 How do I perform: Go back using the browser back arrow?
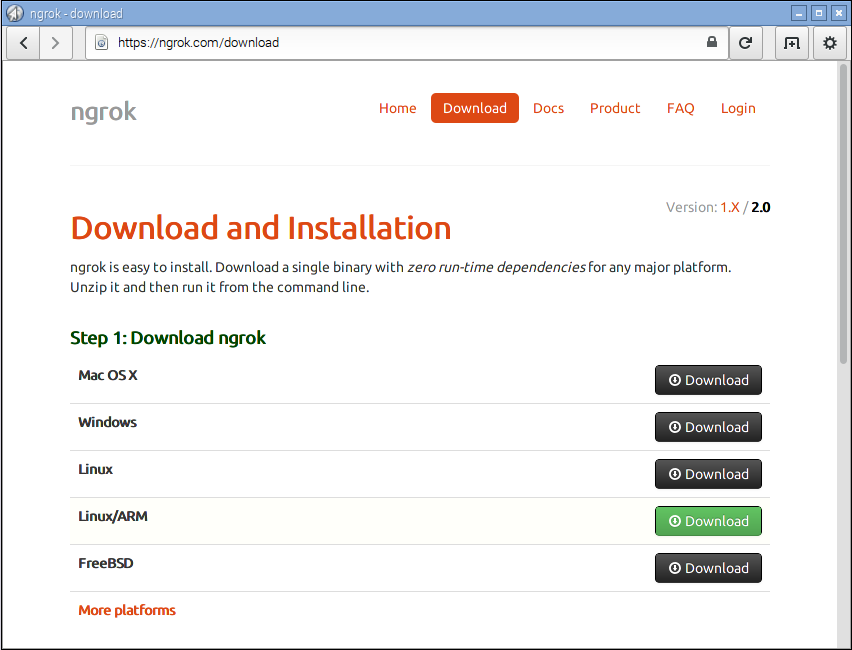(x=23, y=42)
